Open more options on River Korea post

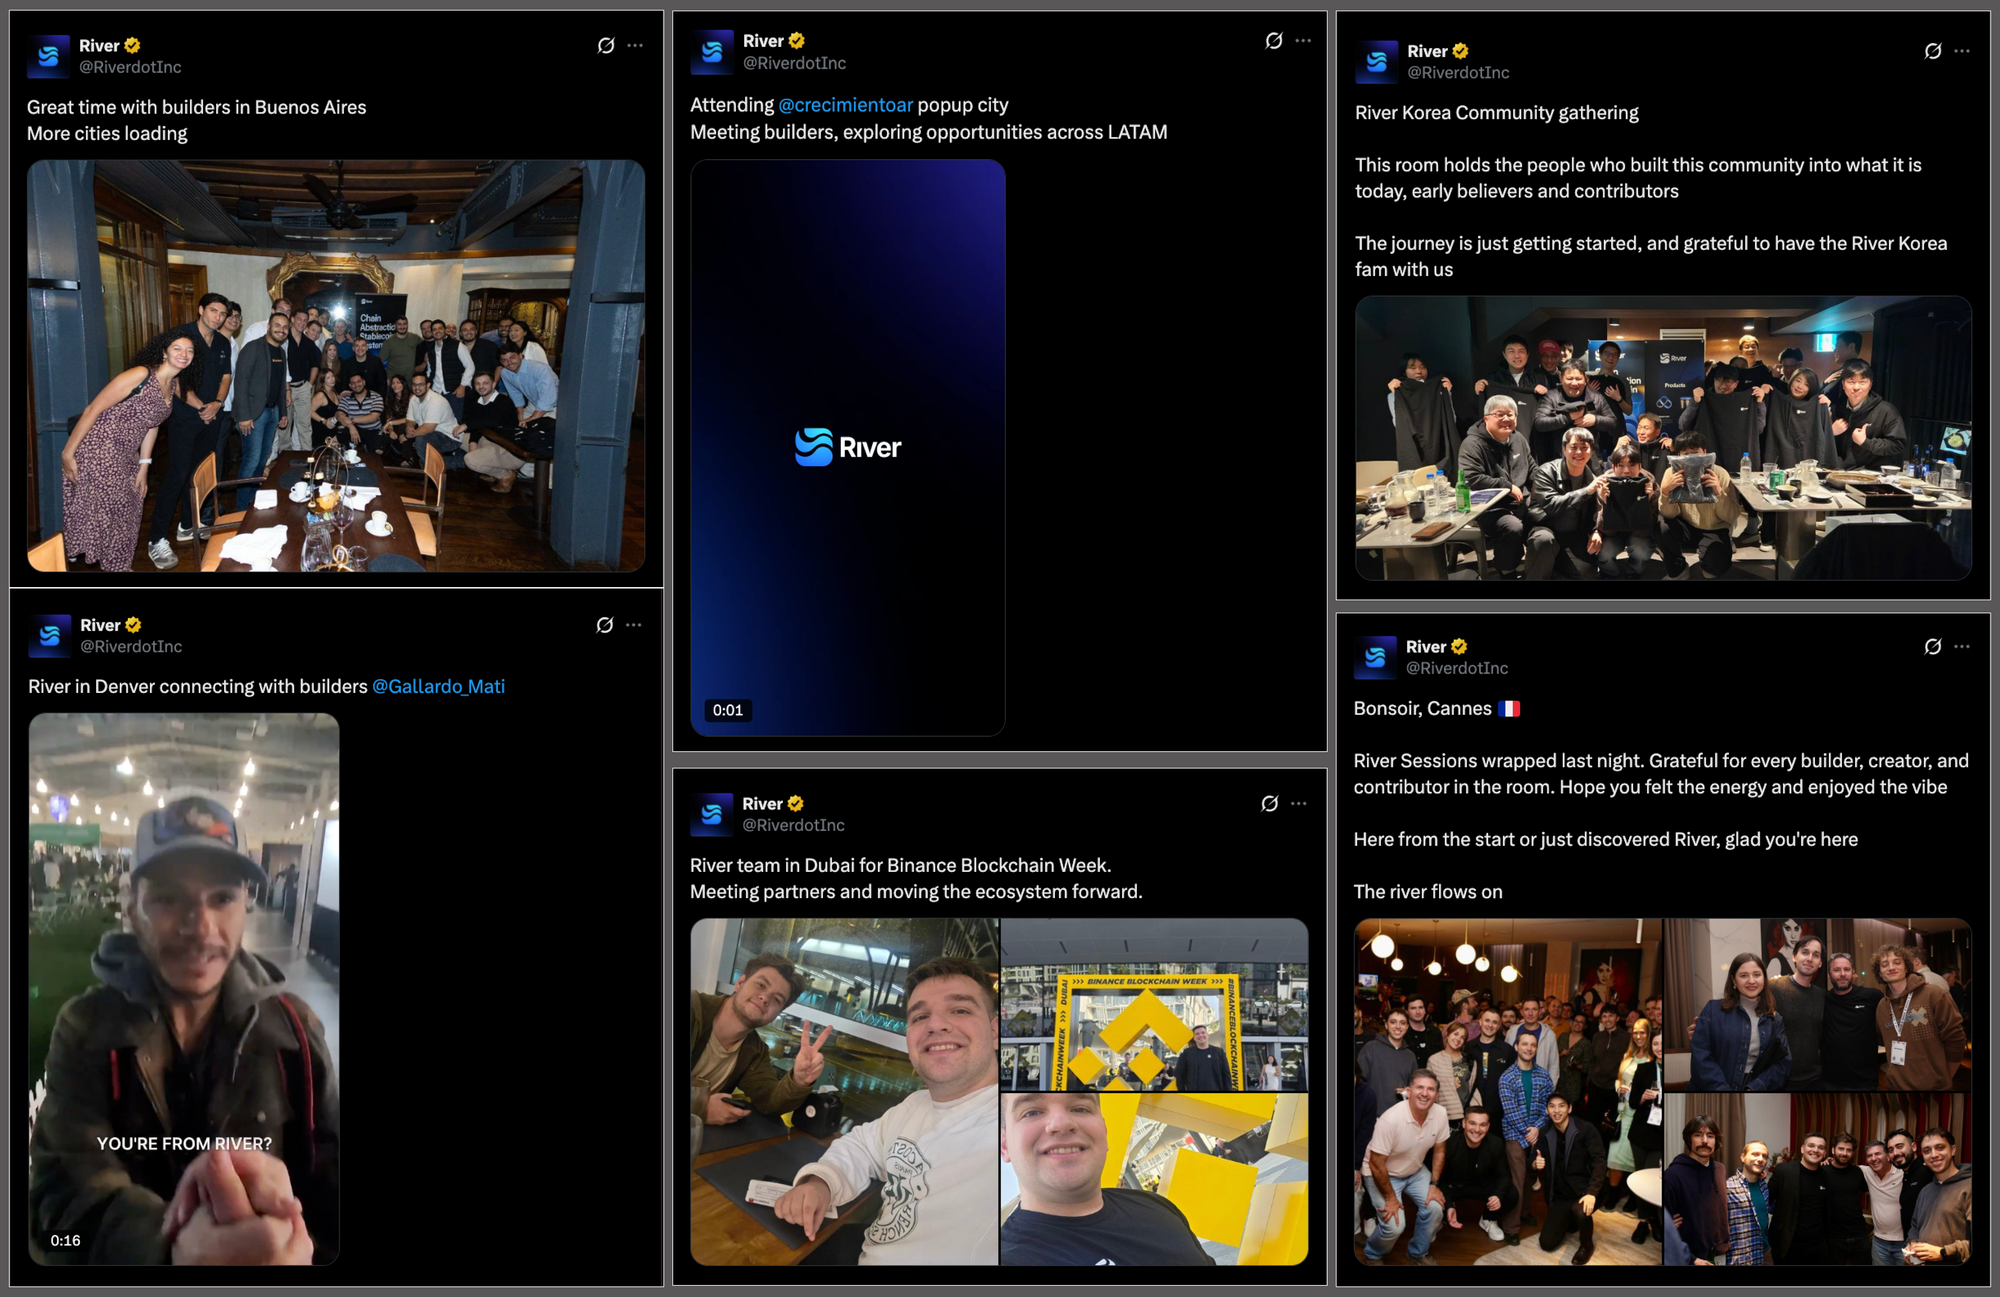pyautogui.click(x=1962, y=51)
